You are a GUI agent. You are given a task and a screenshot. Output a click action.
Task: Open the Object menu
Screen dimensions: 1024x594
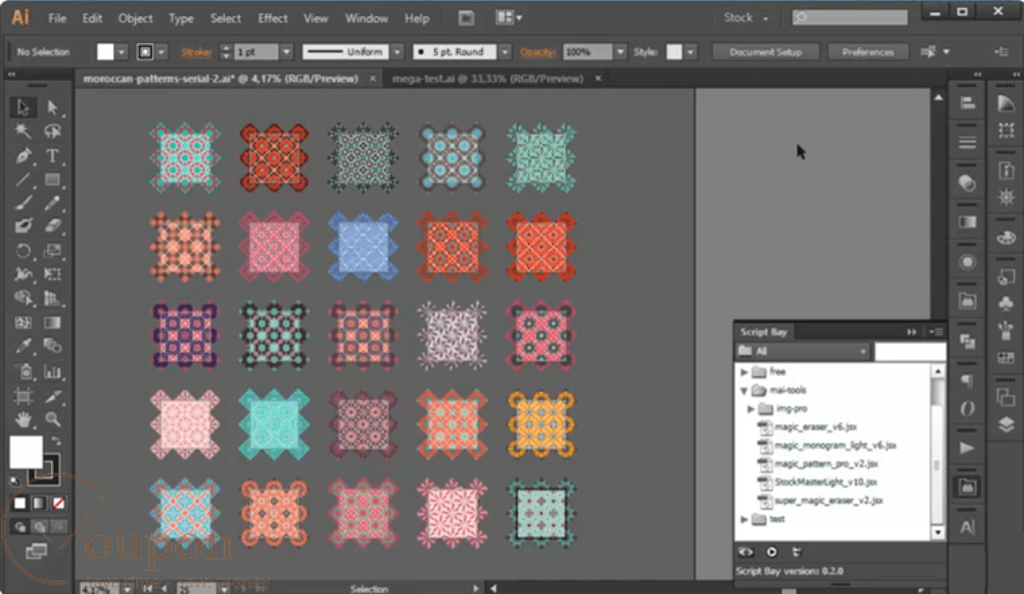[x=135, y=18]
